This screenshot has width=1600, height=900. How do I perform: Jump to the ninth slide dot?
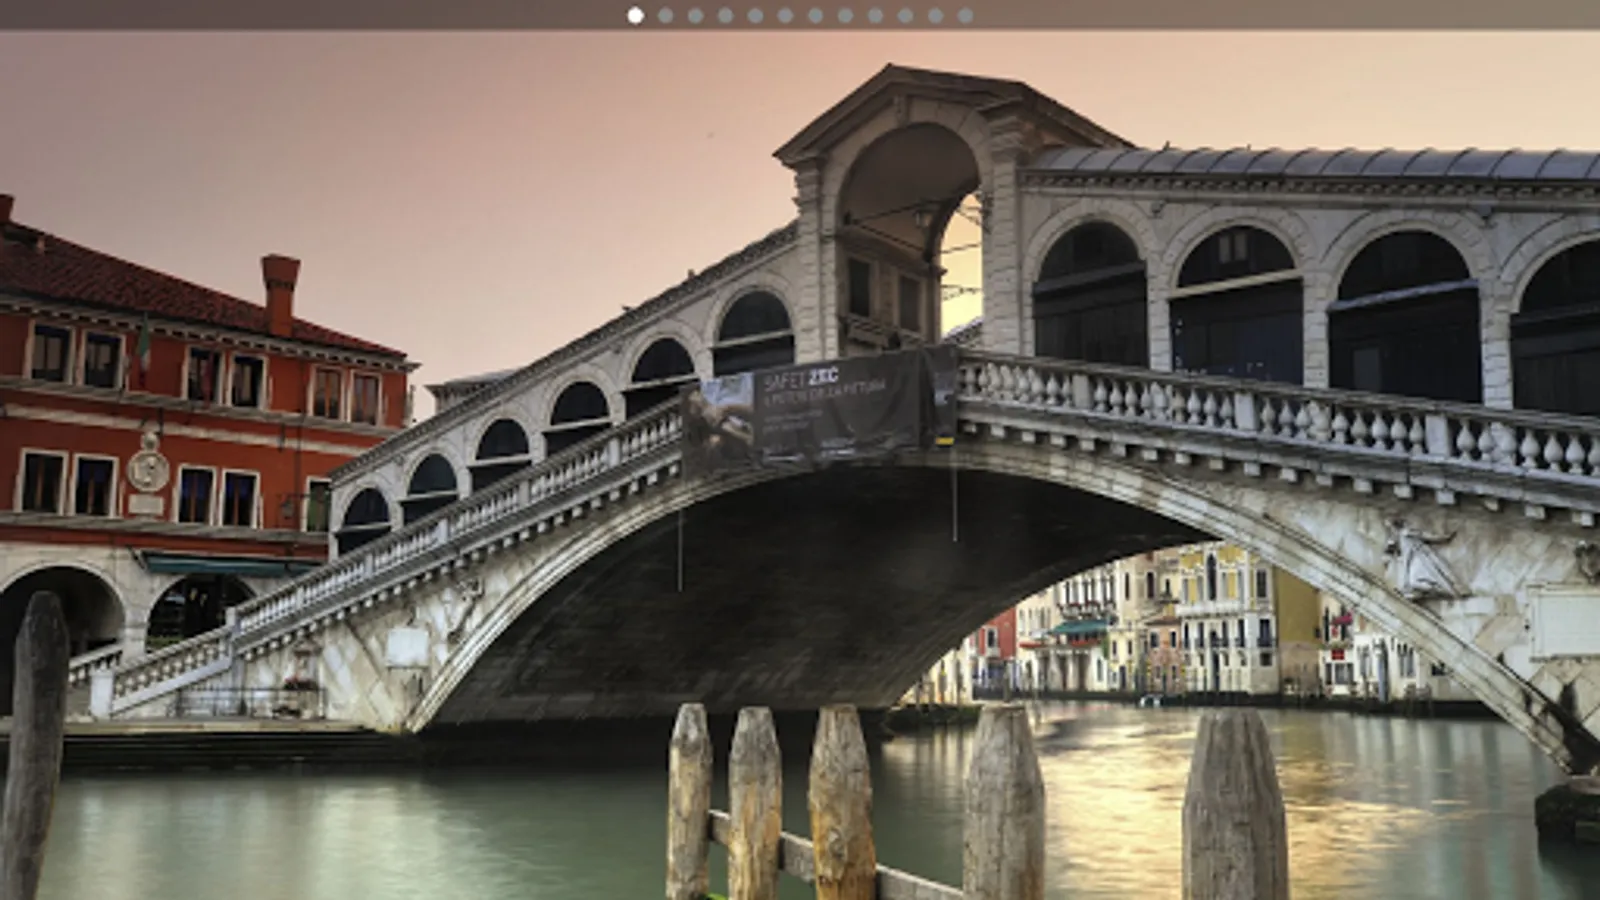tap(875, 15)
